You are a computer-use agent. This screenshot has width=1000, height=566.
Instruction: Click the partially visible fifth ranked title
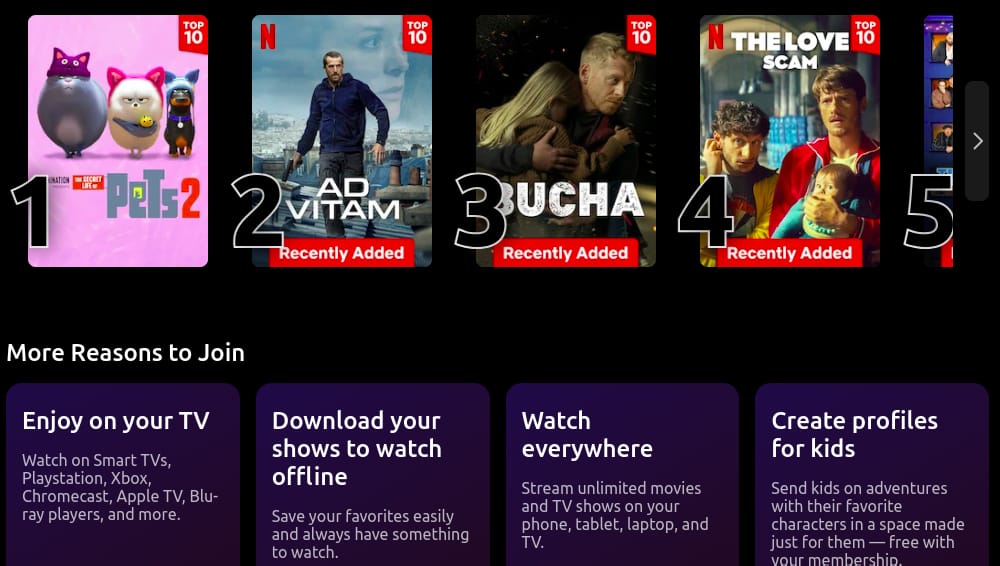point(938,140)
